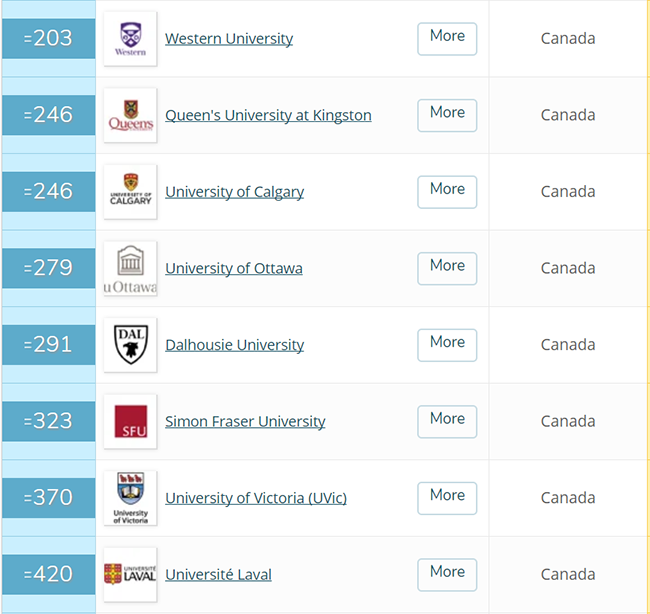
Task: Open the University of Calgary link
Action: (234, 192)
